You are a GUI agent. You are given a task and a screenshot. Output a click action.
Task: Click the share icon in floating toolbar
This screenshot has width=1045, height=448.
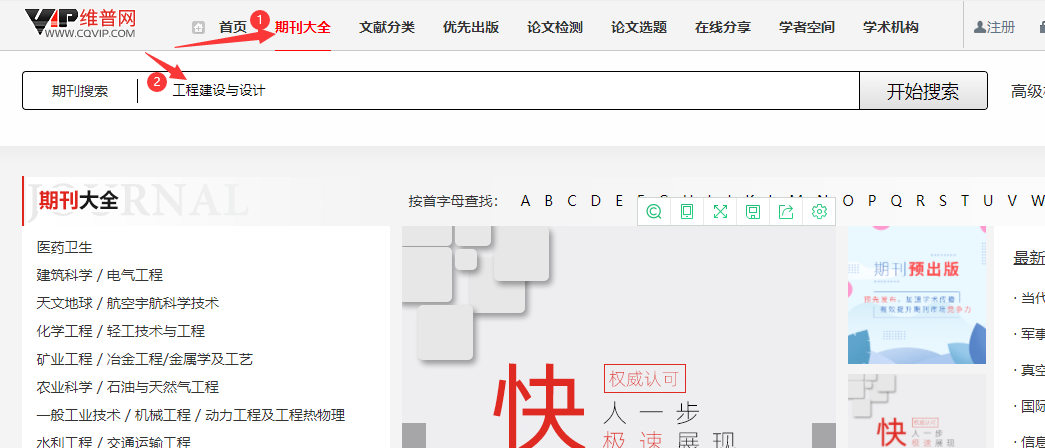pos(786,211)
